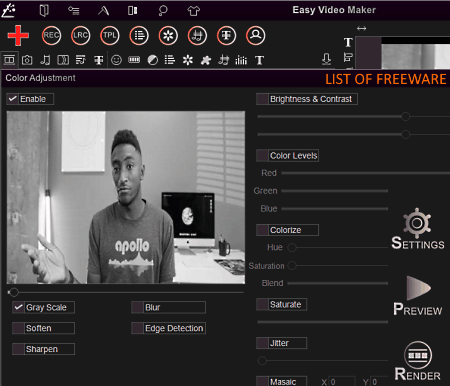Image resolution: width=450 pixels, height=386 pixels.
Task: Click the magic wand icon in title bar
Action: click(x=8, y=10)
